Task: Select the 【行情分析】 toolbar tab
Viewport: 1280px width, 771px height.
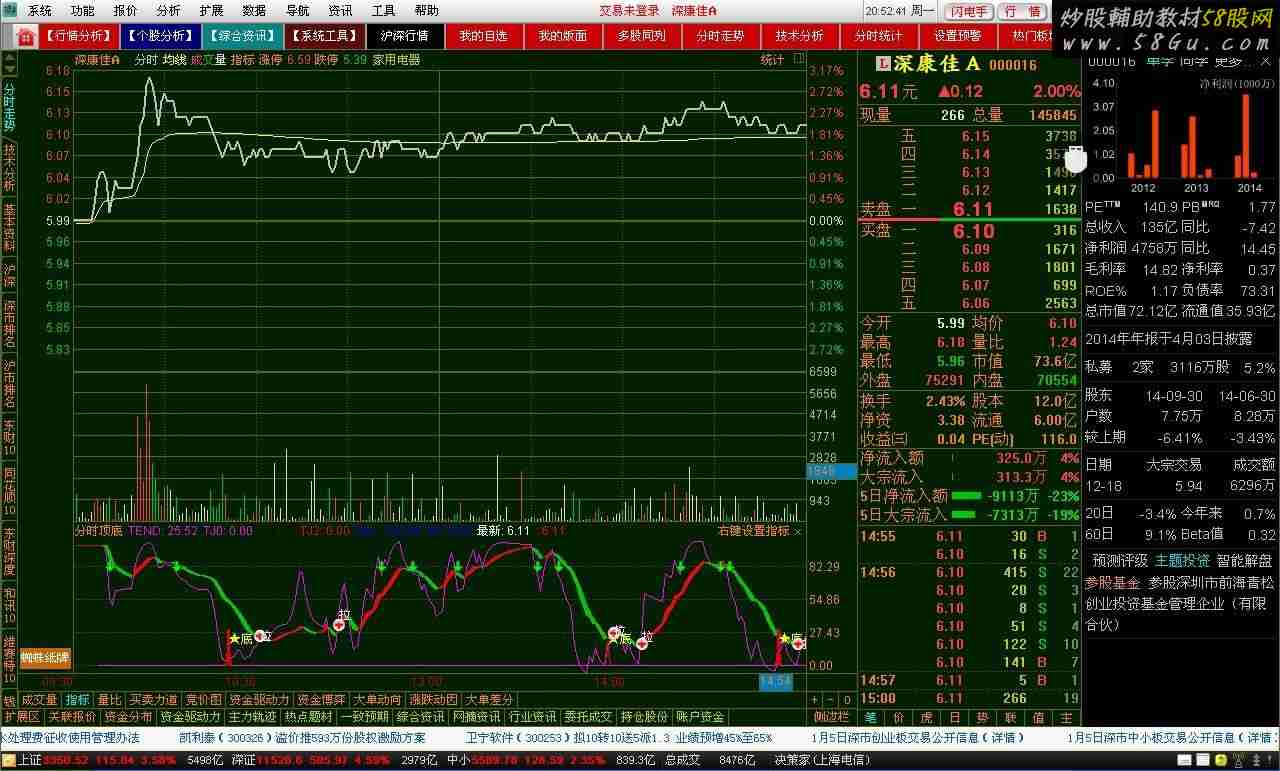Action: pyautogui.click(x=79, y=36)
